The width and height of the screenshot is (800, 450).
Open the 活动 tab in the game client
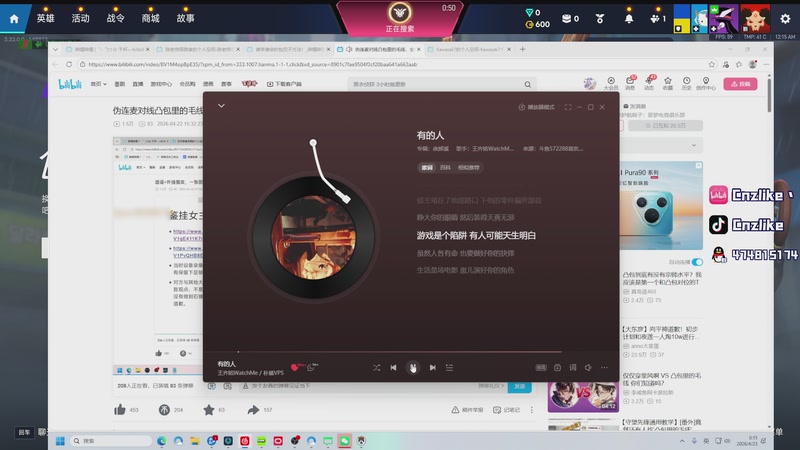pyautogui.click(x=81, y=18)
